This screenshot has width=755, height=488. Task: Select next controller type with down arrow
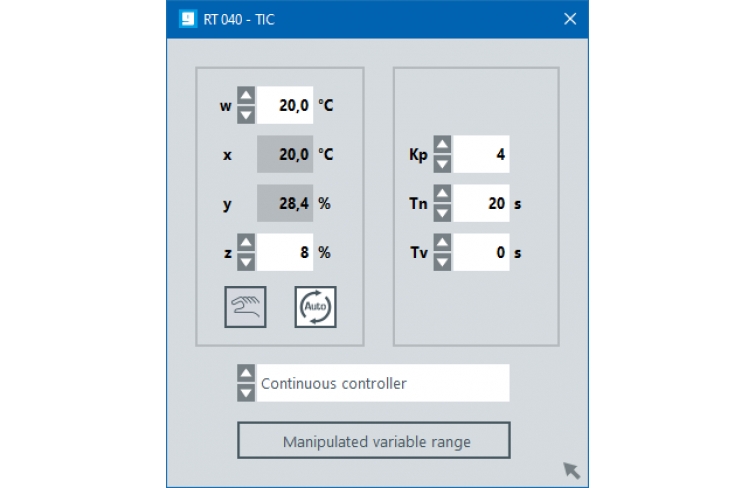tap(246, 393)
